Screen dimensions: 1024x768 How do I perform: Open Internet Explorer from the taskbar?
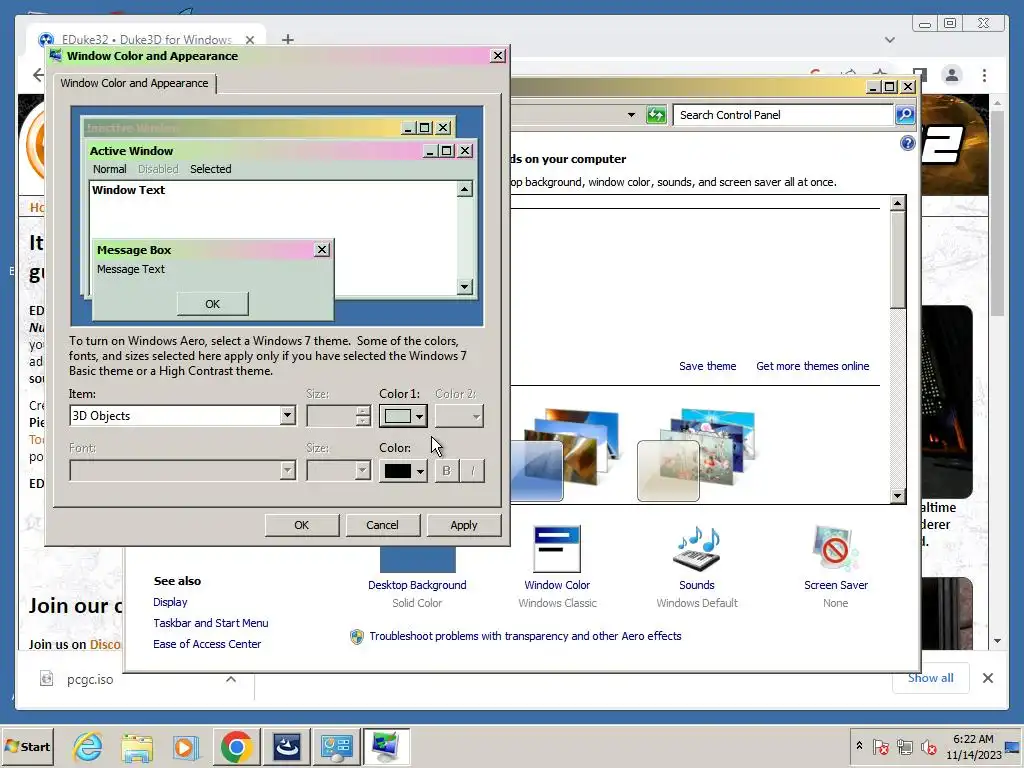(88, 746)
